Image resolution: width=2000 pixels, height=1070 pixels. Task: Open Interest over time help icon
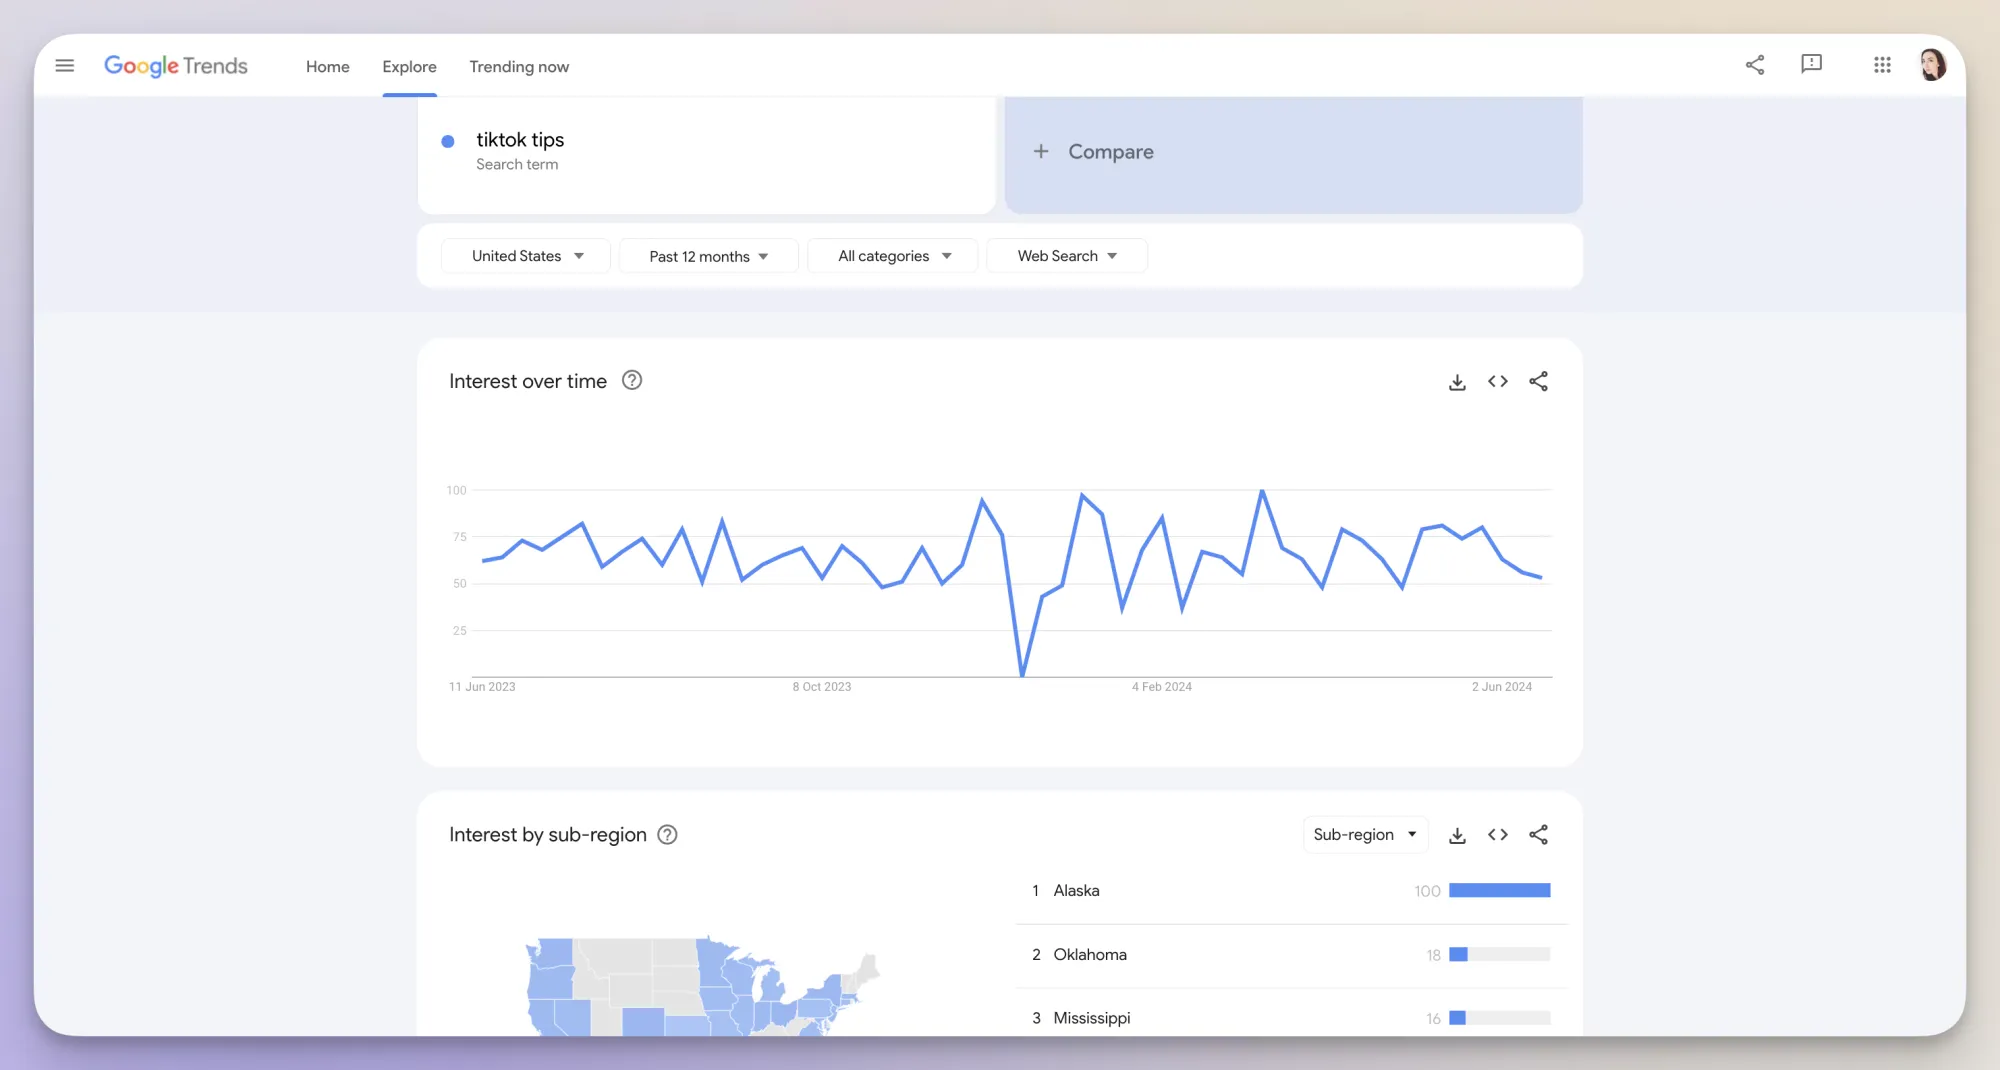click(632, 380)
